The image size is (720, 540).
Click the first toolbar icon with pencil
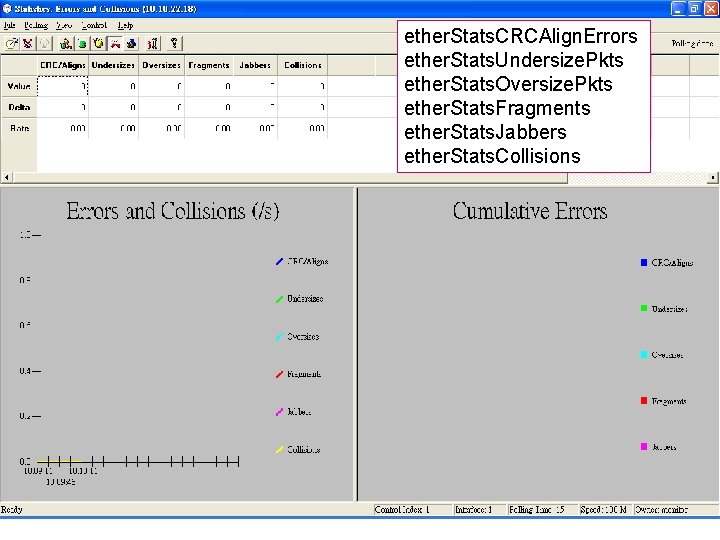click(x=12, y=44)
